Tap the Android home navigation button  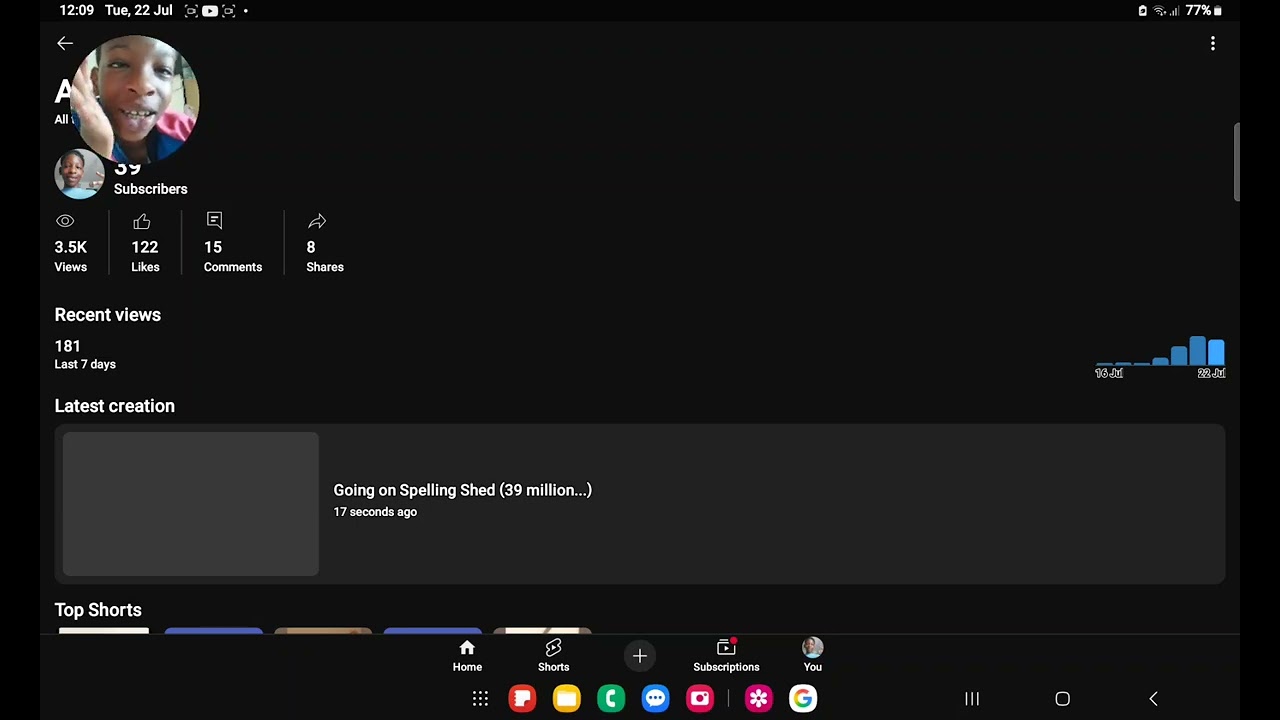pos(1063,699)
